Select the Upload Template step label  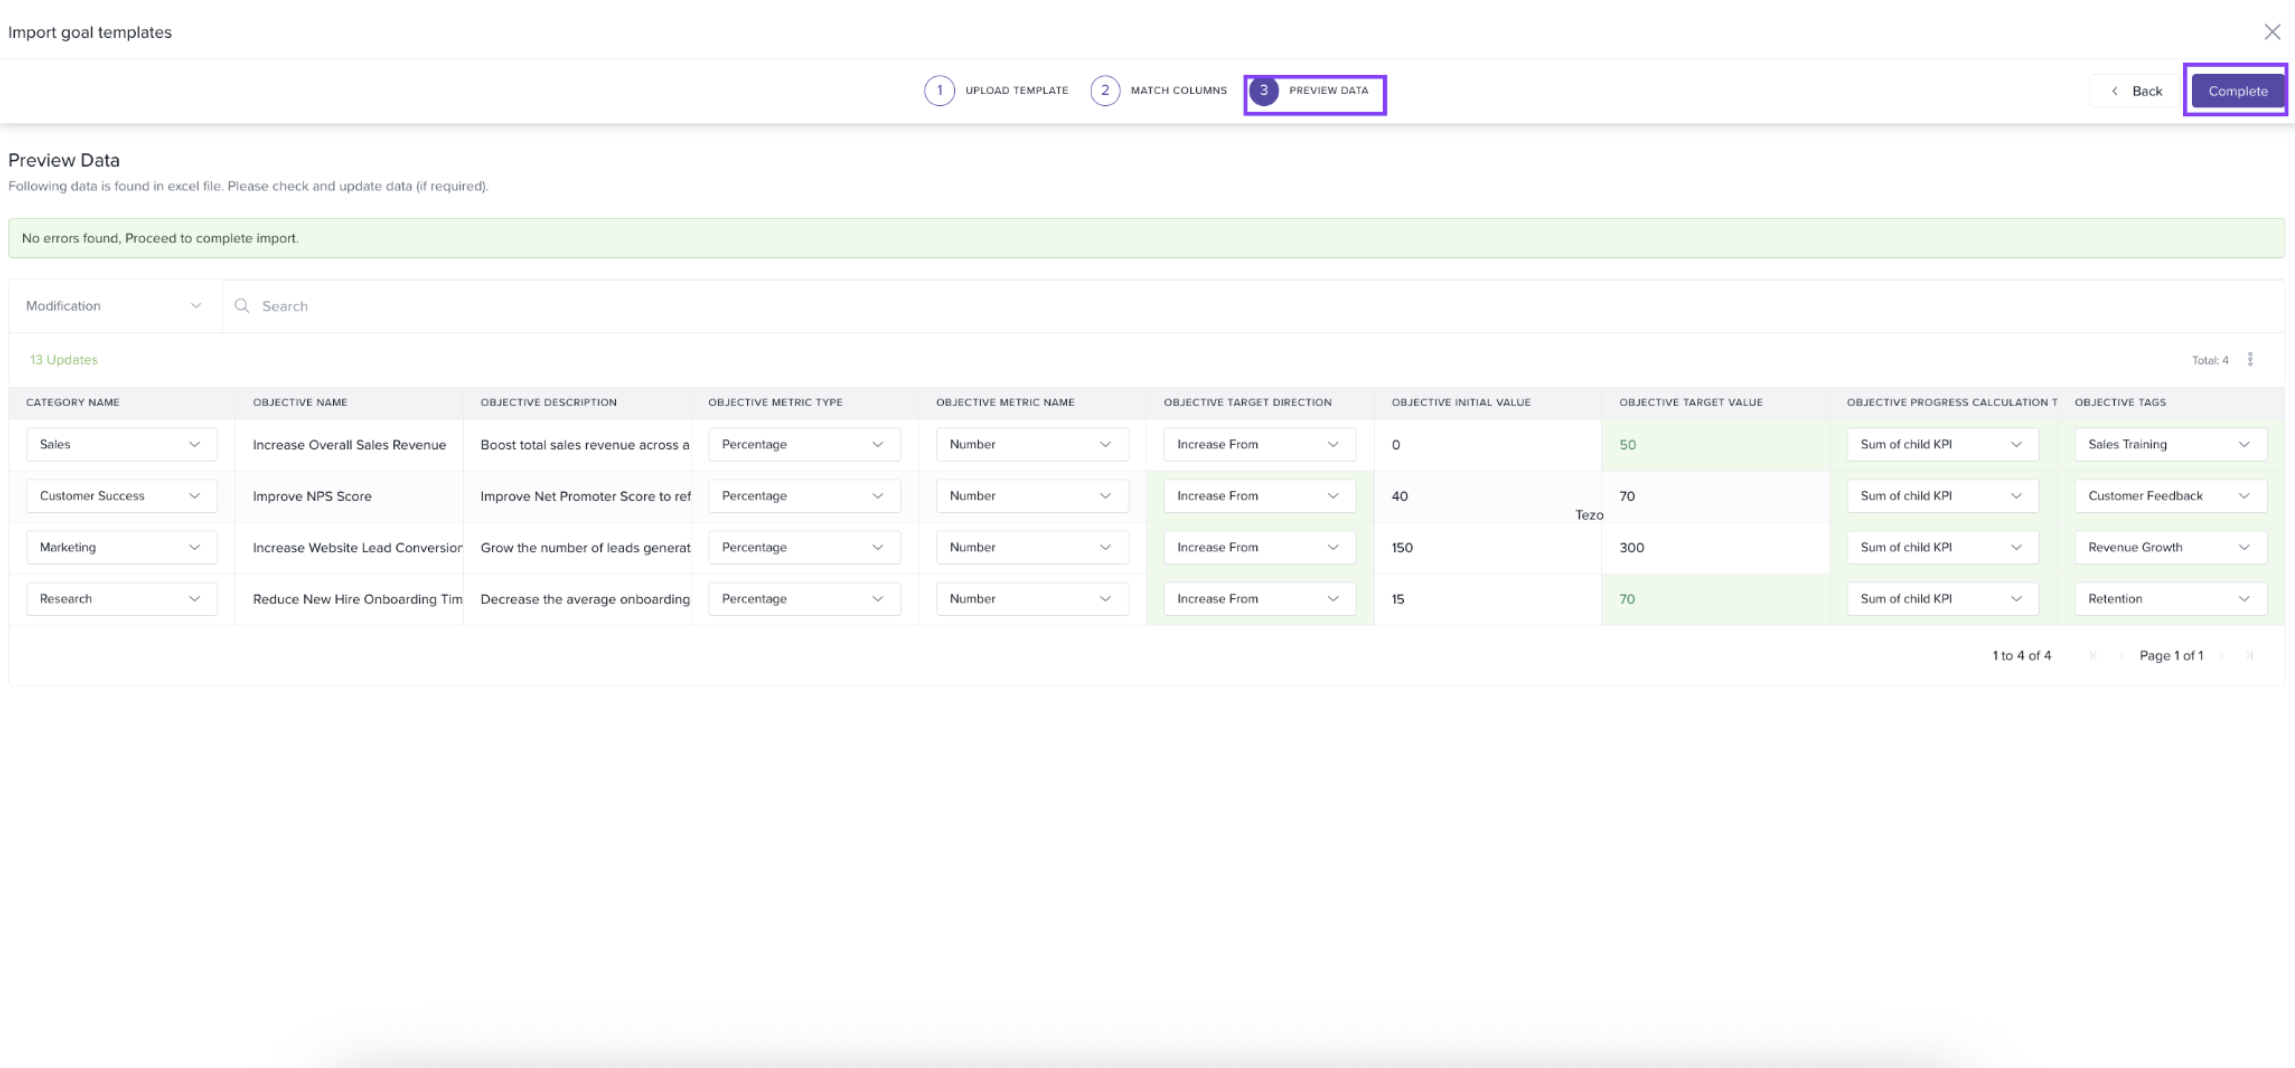tap(1016, 91)
